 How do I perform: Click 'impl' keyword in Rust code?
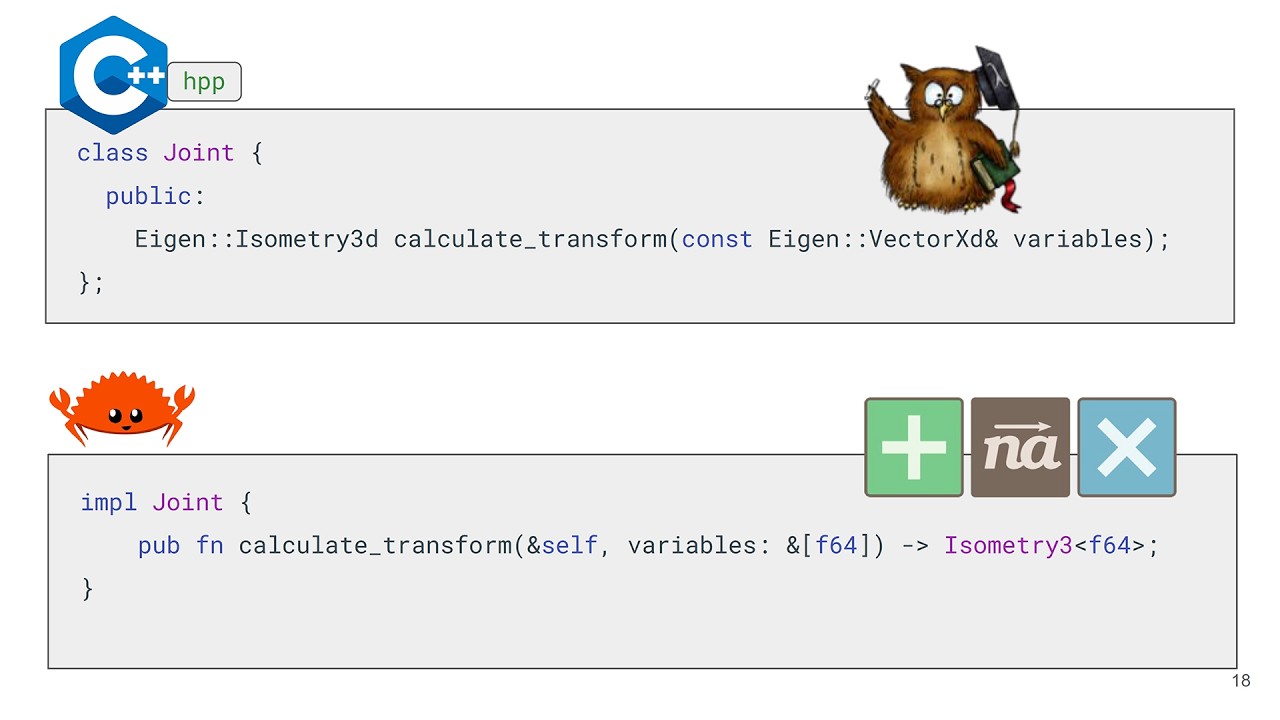point(108,502)
